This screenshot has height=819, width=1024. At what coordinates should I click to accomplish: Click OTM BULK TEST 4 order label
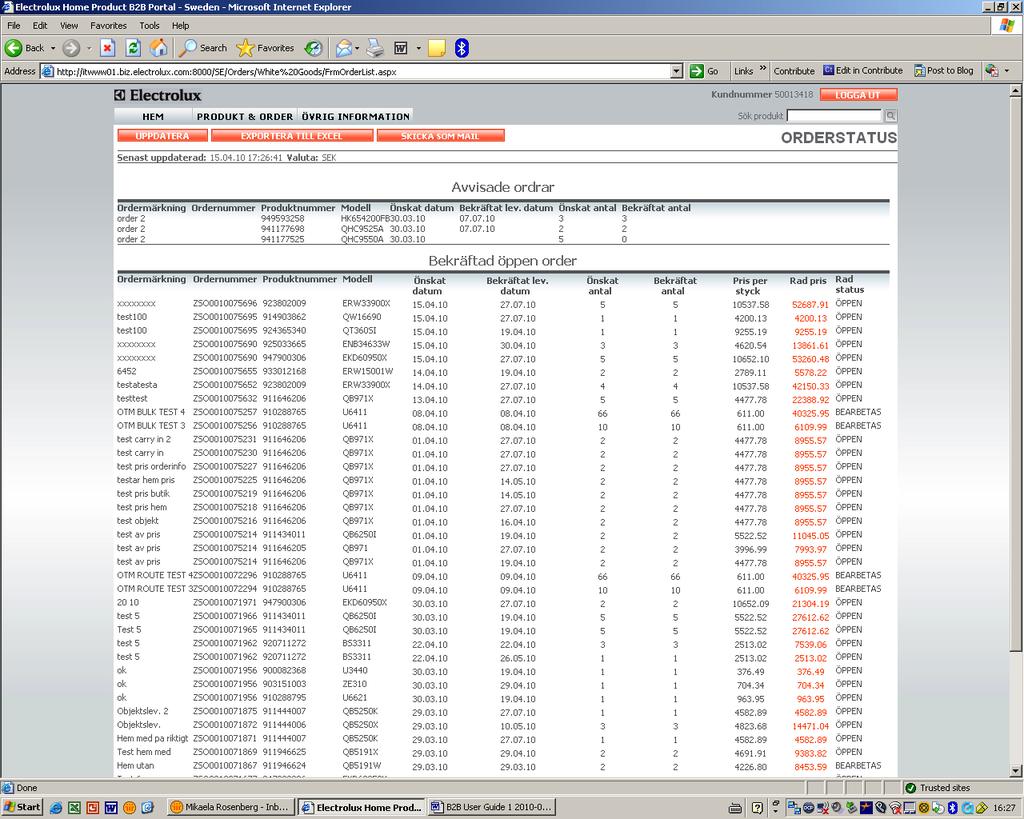(151, 412)
